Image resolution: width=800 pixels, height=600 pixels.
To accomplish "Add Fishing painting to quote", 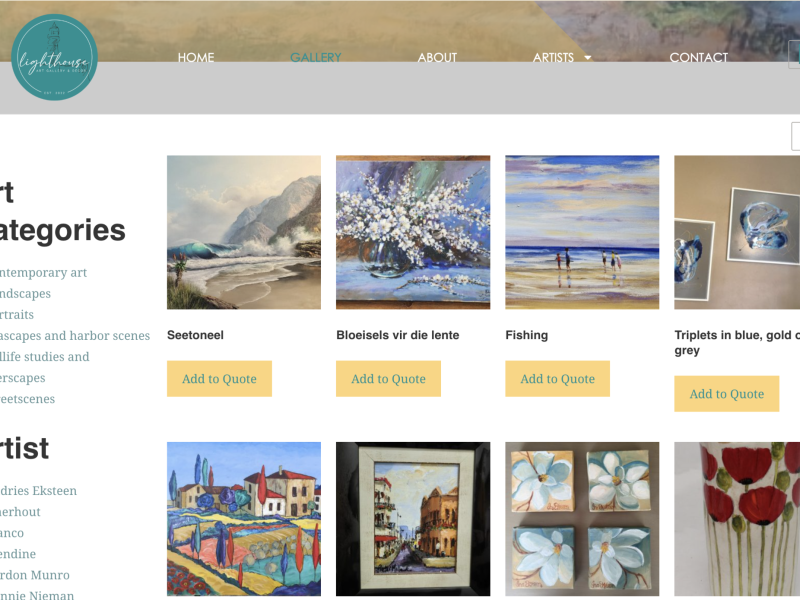I will click(x=558, y=379).
